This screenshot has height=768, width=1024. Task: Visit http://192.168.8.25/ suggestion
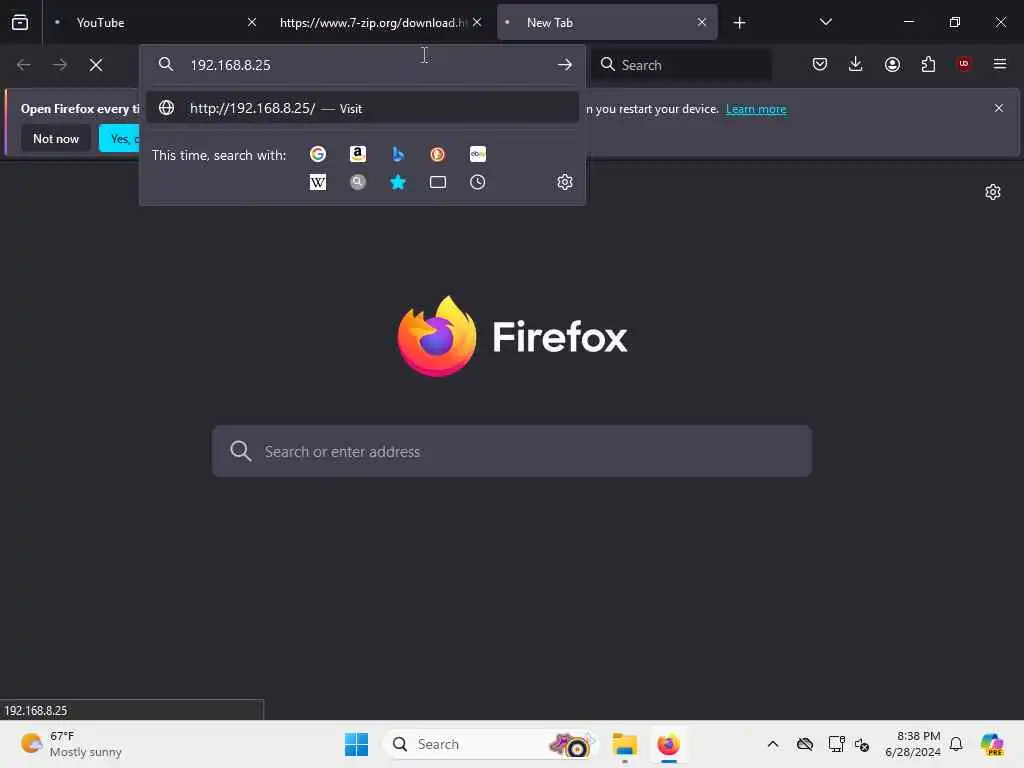tap(362, 108)
